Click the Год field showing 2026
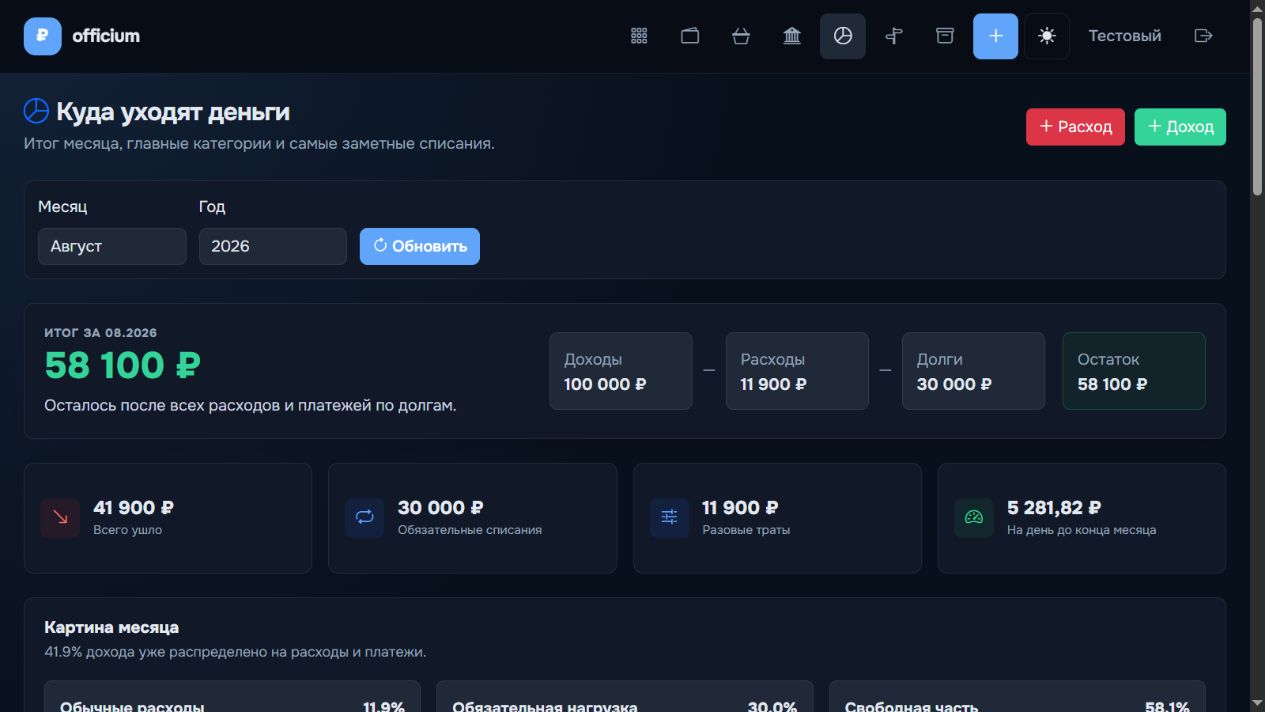1265x712 pixels. click(x=273, y=246)
